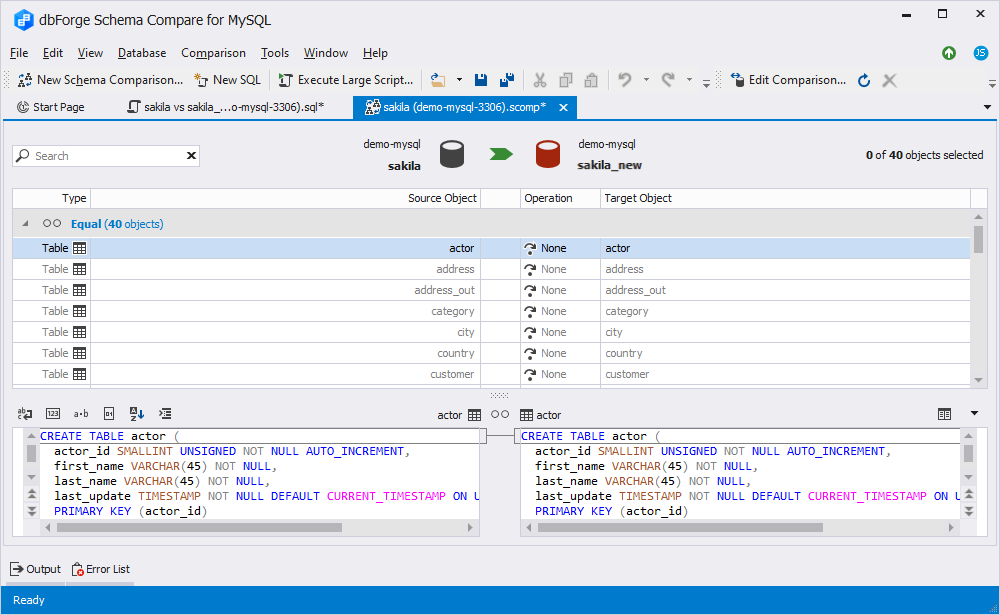Click the red sakila_new target database icon
This screenshot has height=615, width=1000.
click(548, 154)
